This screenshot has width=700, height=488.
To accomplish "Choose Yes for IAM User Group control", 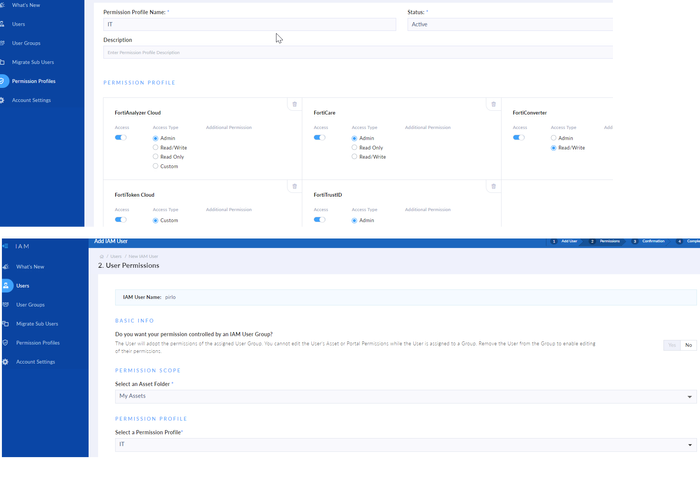I will coord(672,345).
